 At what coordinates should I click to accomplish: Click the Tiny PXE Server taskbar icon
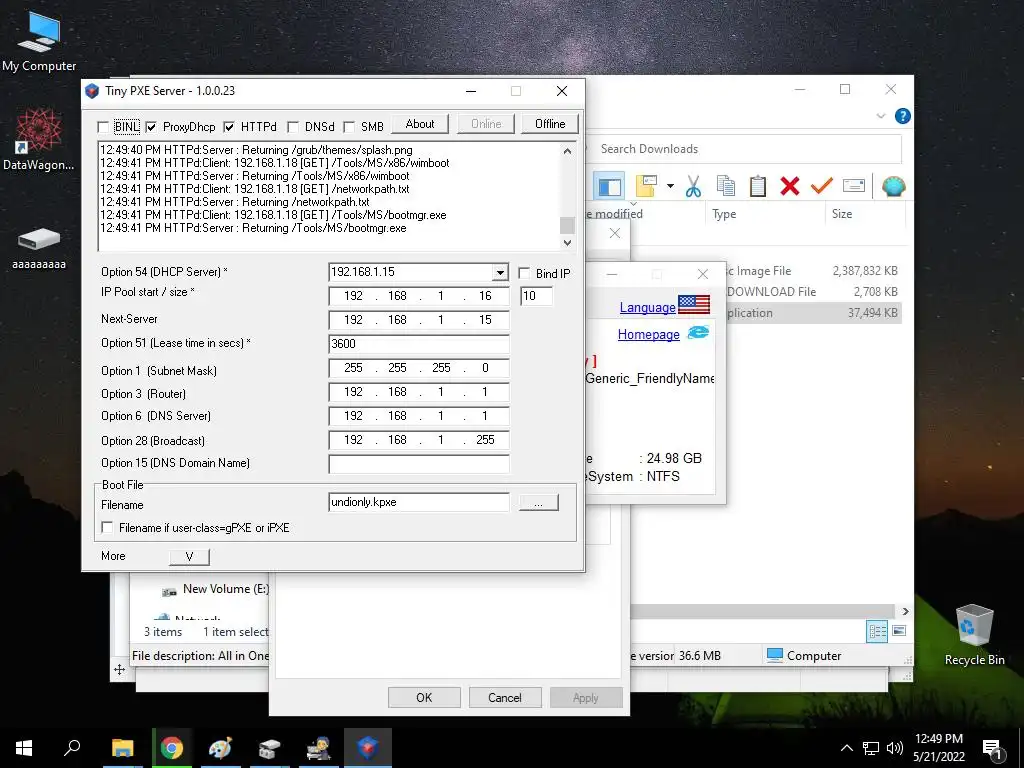click(x=368, y=748)
